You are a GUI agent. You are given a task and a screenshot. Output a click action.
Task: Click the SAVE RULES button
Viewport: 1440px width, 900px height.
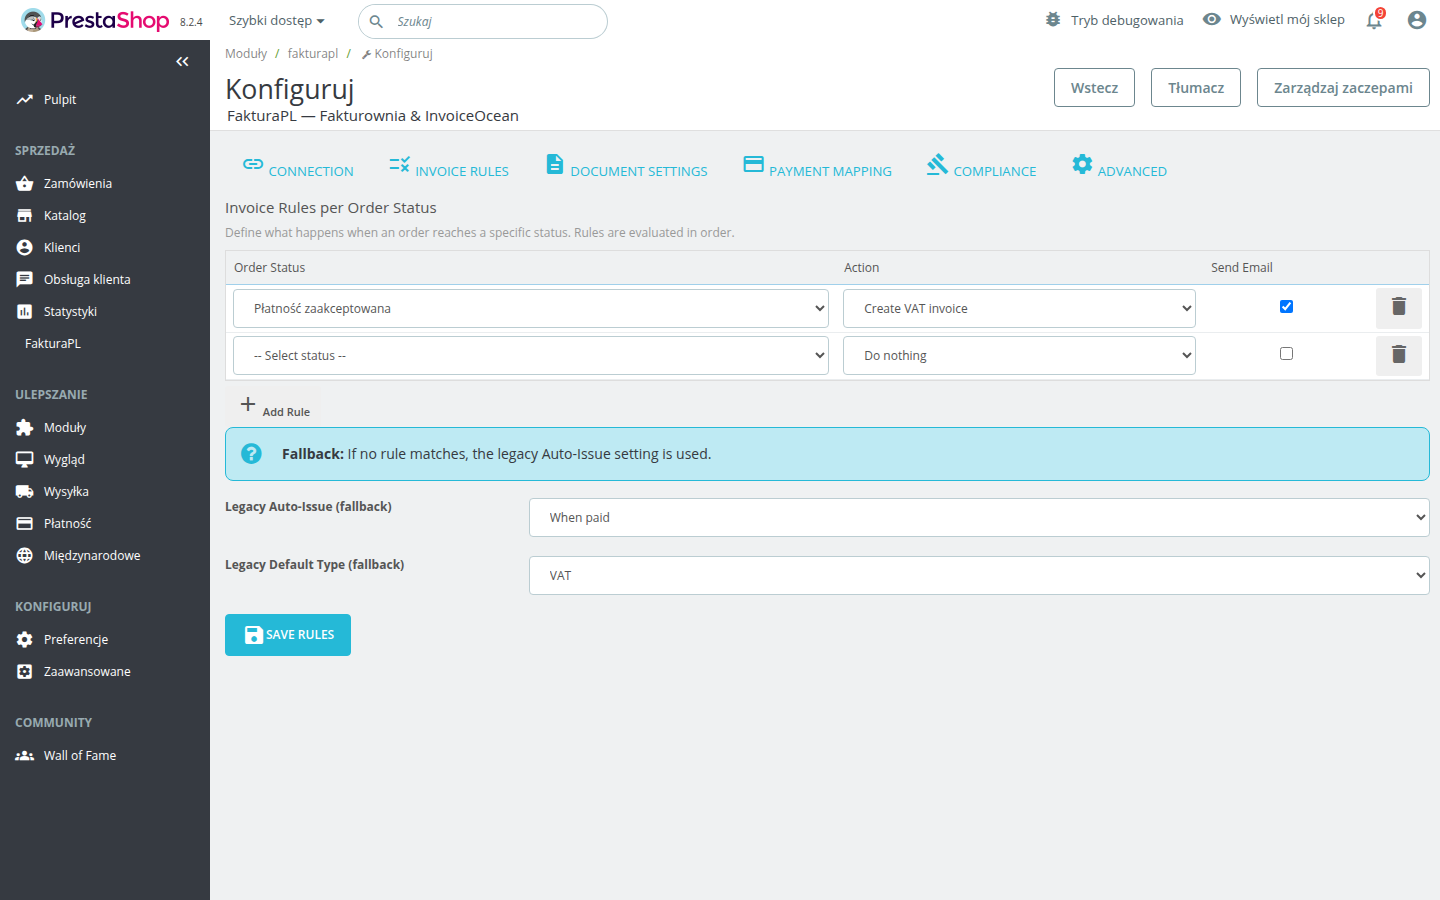[x=287, y=634]
